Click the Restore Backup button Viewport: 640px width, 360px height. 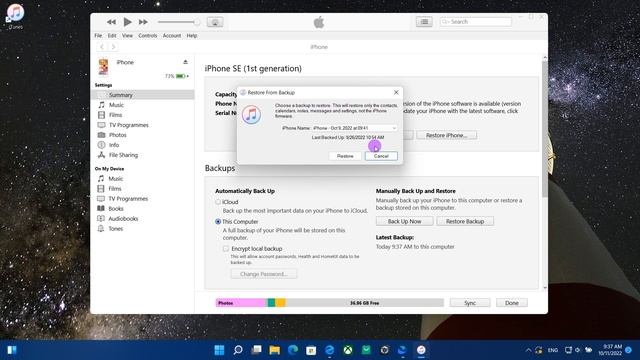(465, 221)
